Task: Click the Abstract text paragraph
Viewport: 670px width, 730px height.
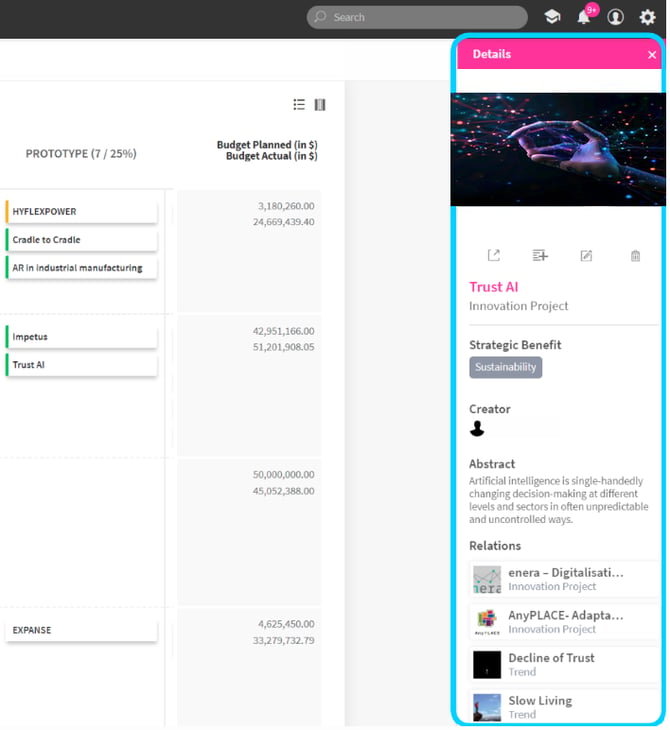Action: (x=558, y=500)
